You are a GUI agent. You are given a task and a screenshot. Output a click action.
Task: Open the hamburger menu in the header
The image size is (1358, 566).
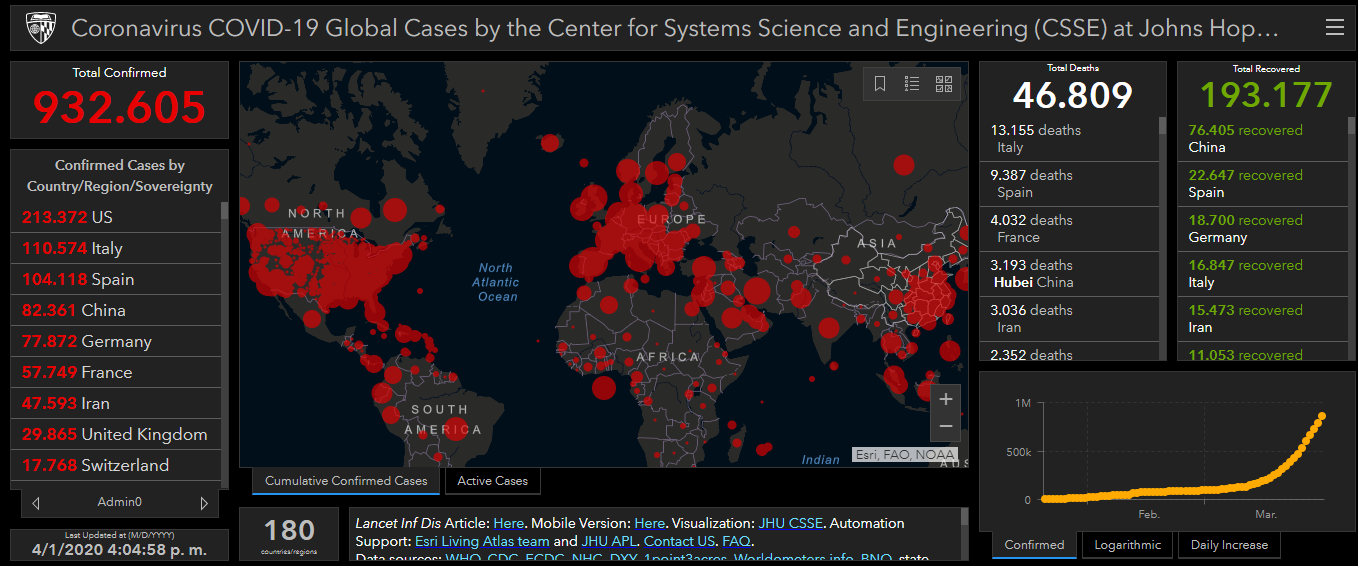[x=1334, y=28]
